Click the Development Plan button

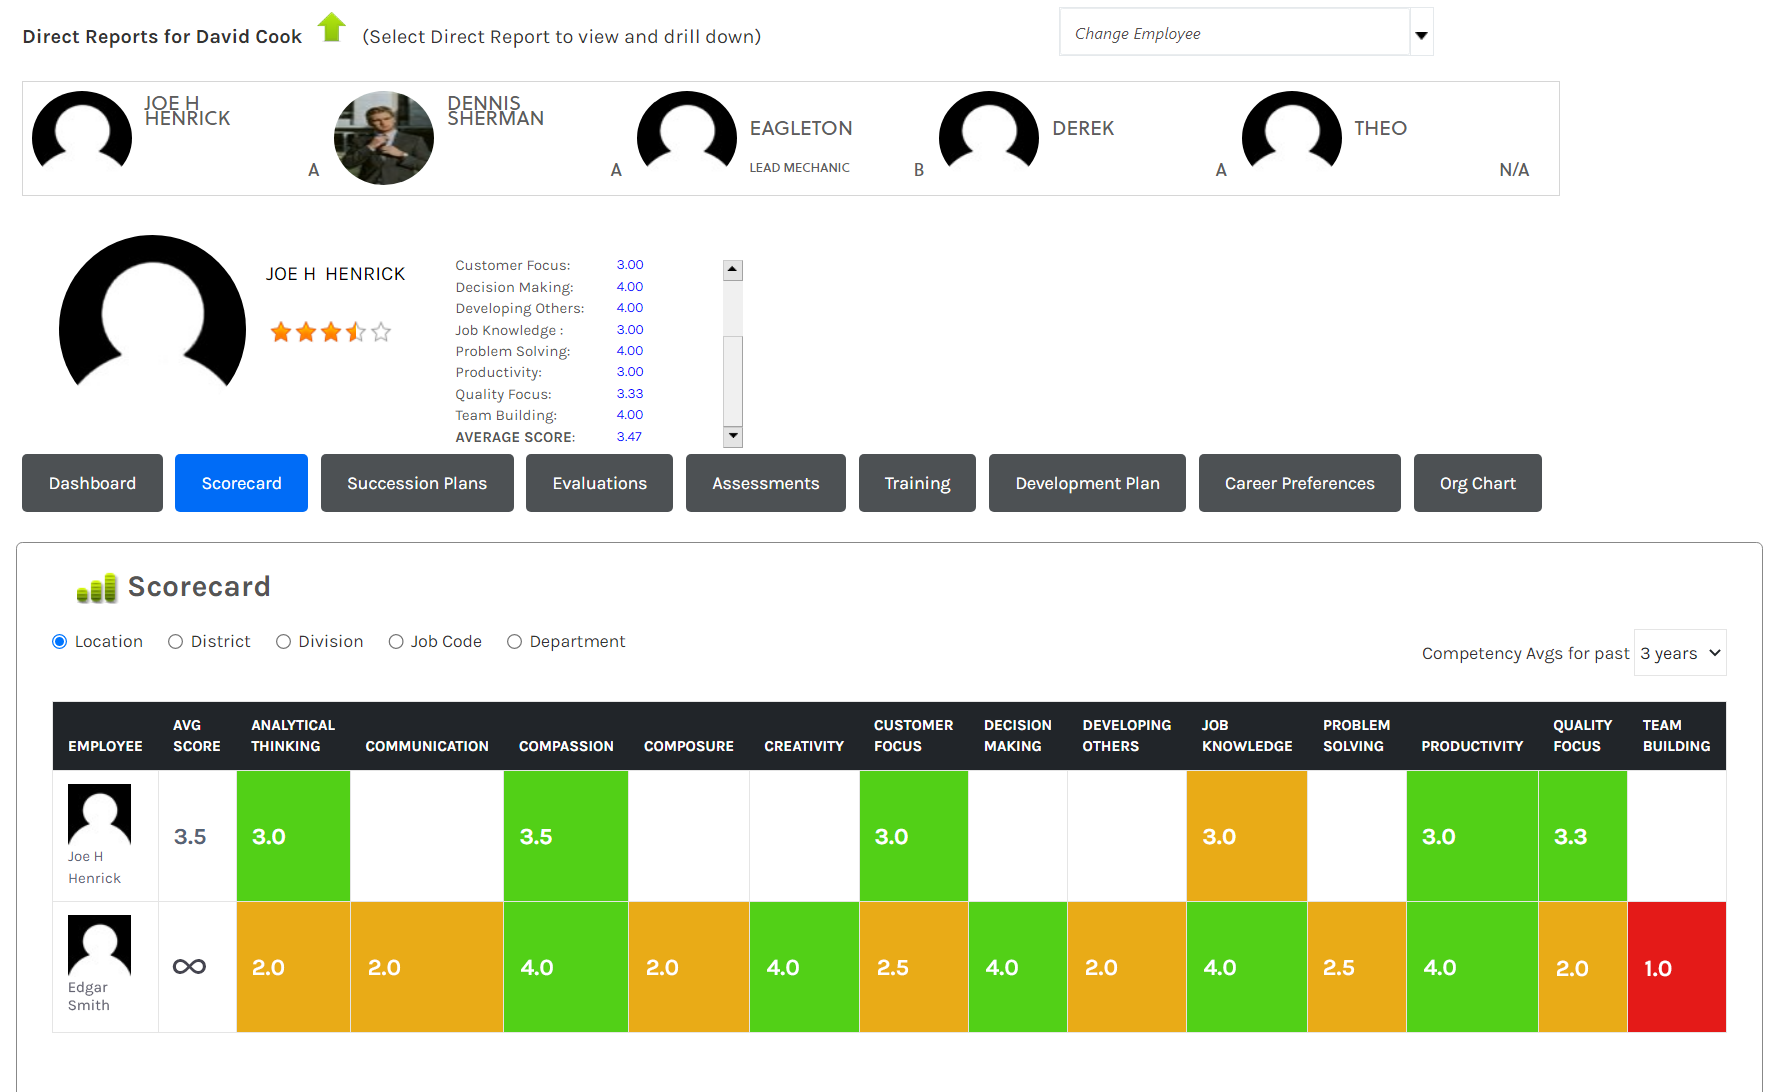(1087, 483)
